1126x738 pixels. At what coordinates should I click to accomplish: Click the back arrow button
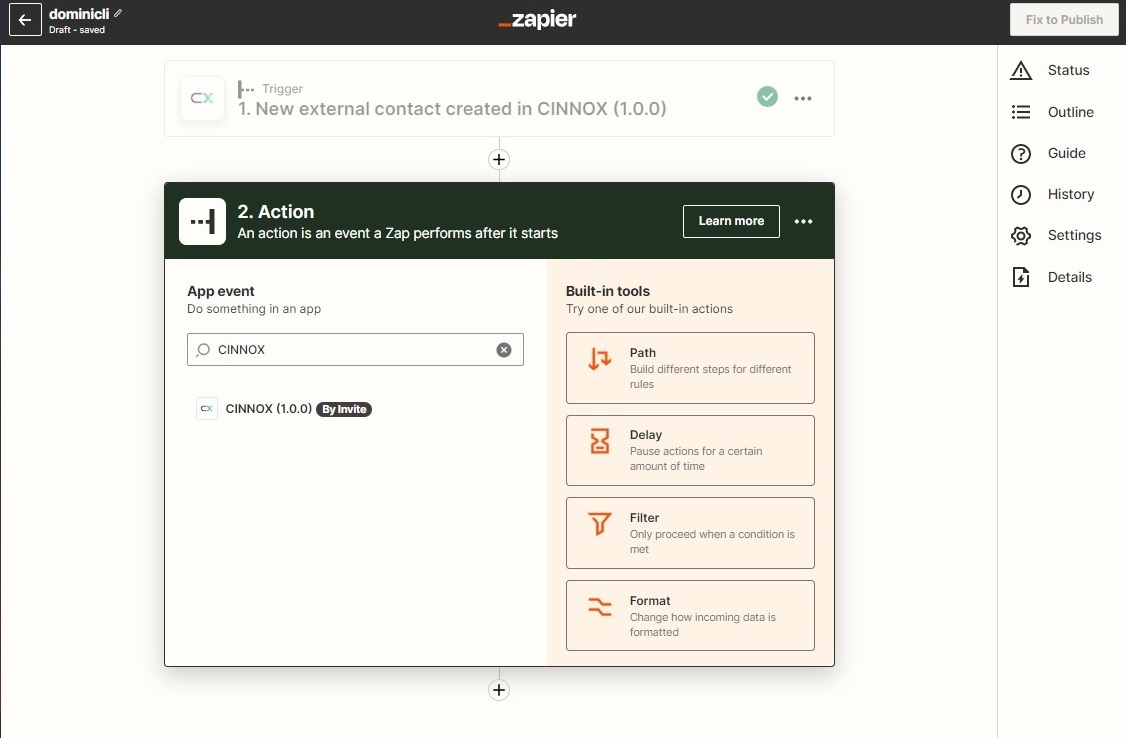pyautogui.click(x=25, y=20)
